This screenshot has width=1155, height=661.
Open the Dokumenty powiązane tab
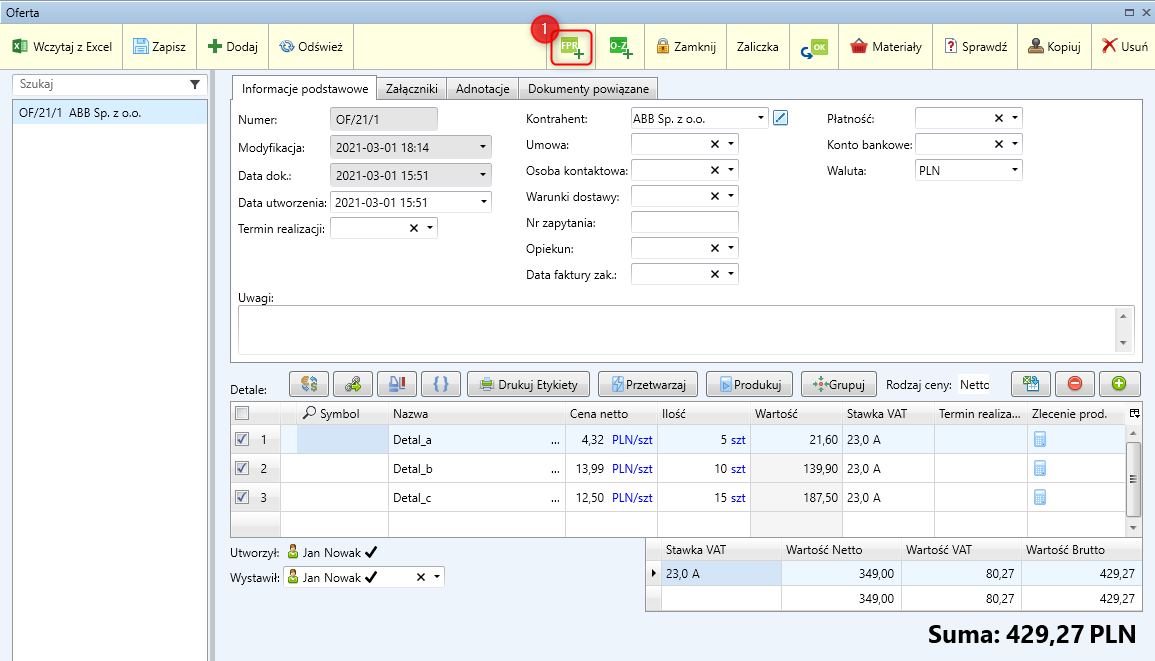(x=588, y=89)
